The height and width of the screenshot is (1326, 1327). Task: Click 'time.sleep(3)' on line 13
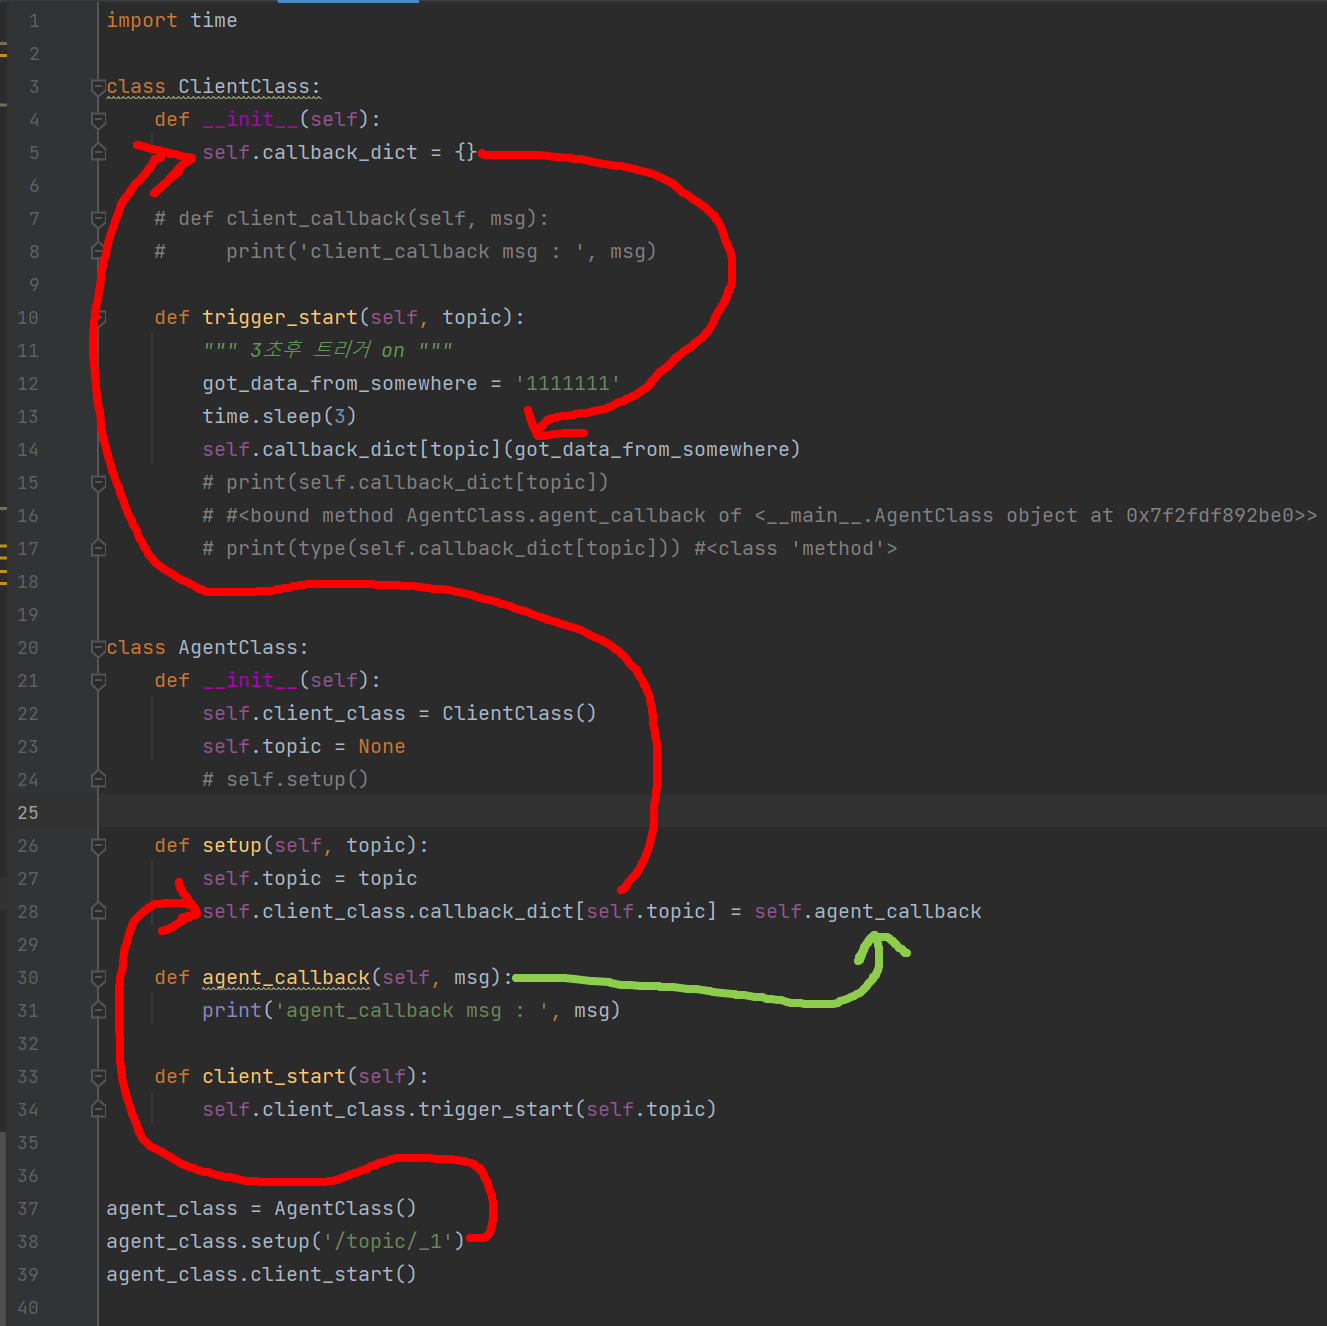(x=279, y=417)
